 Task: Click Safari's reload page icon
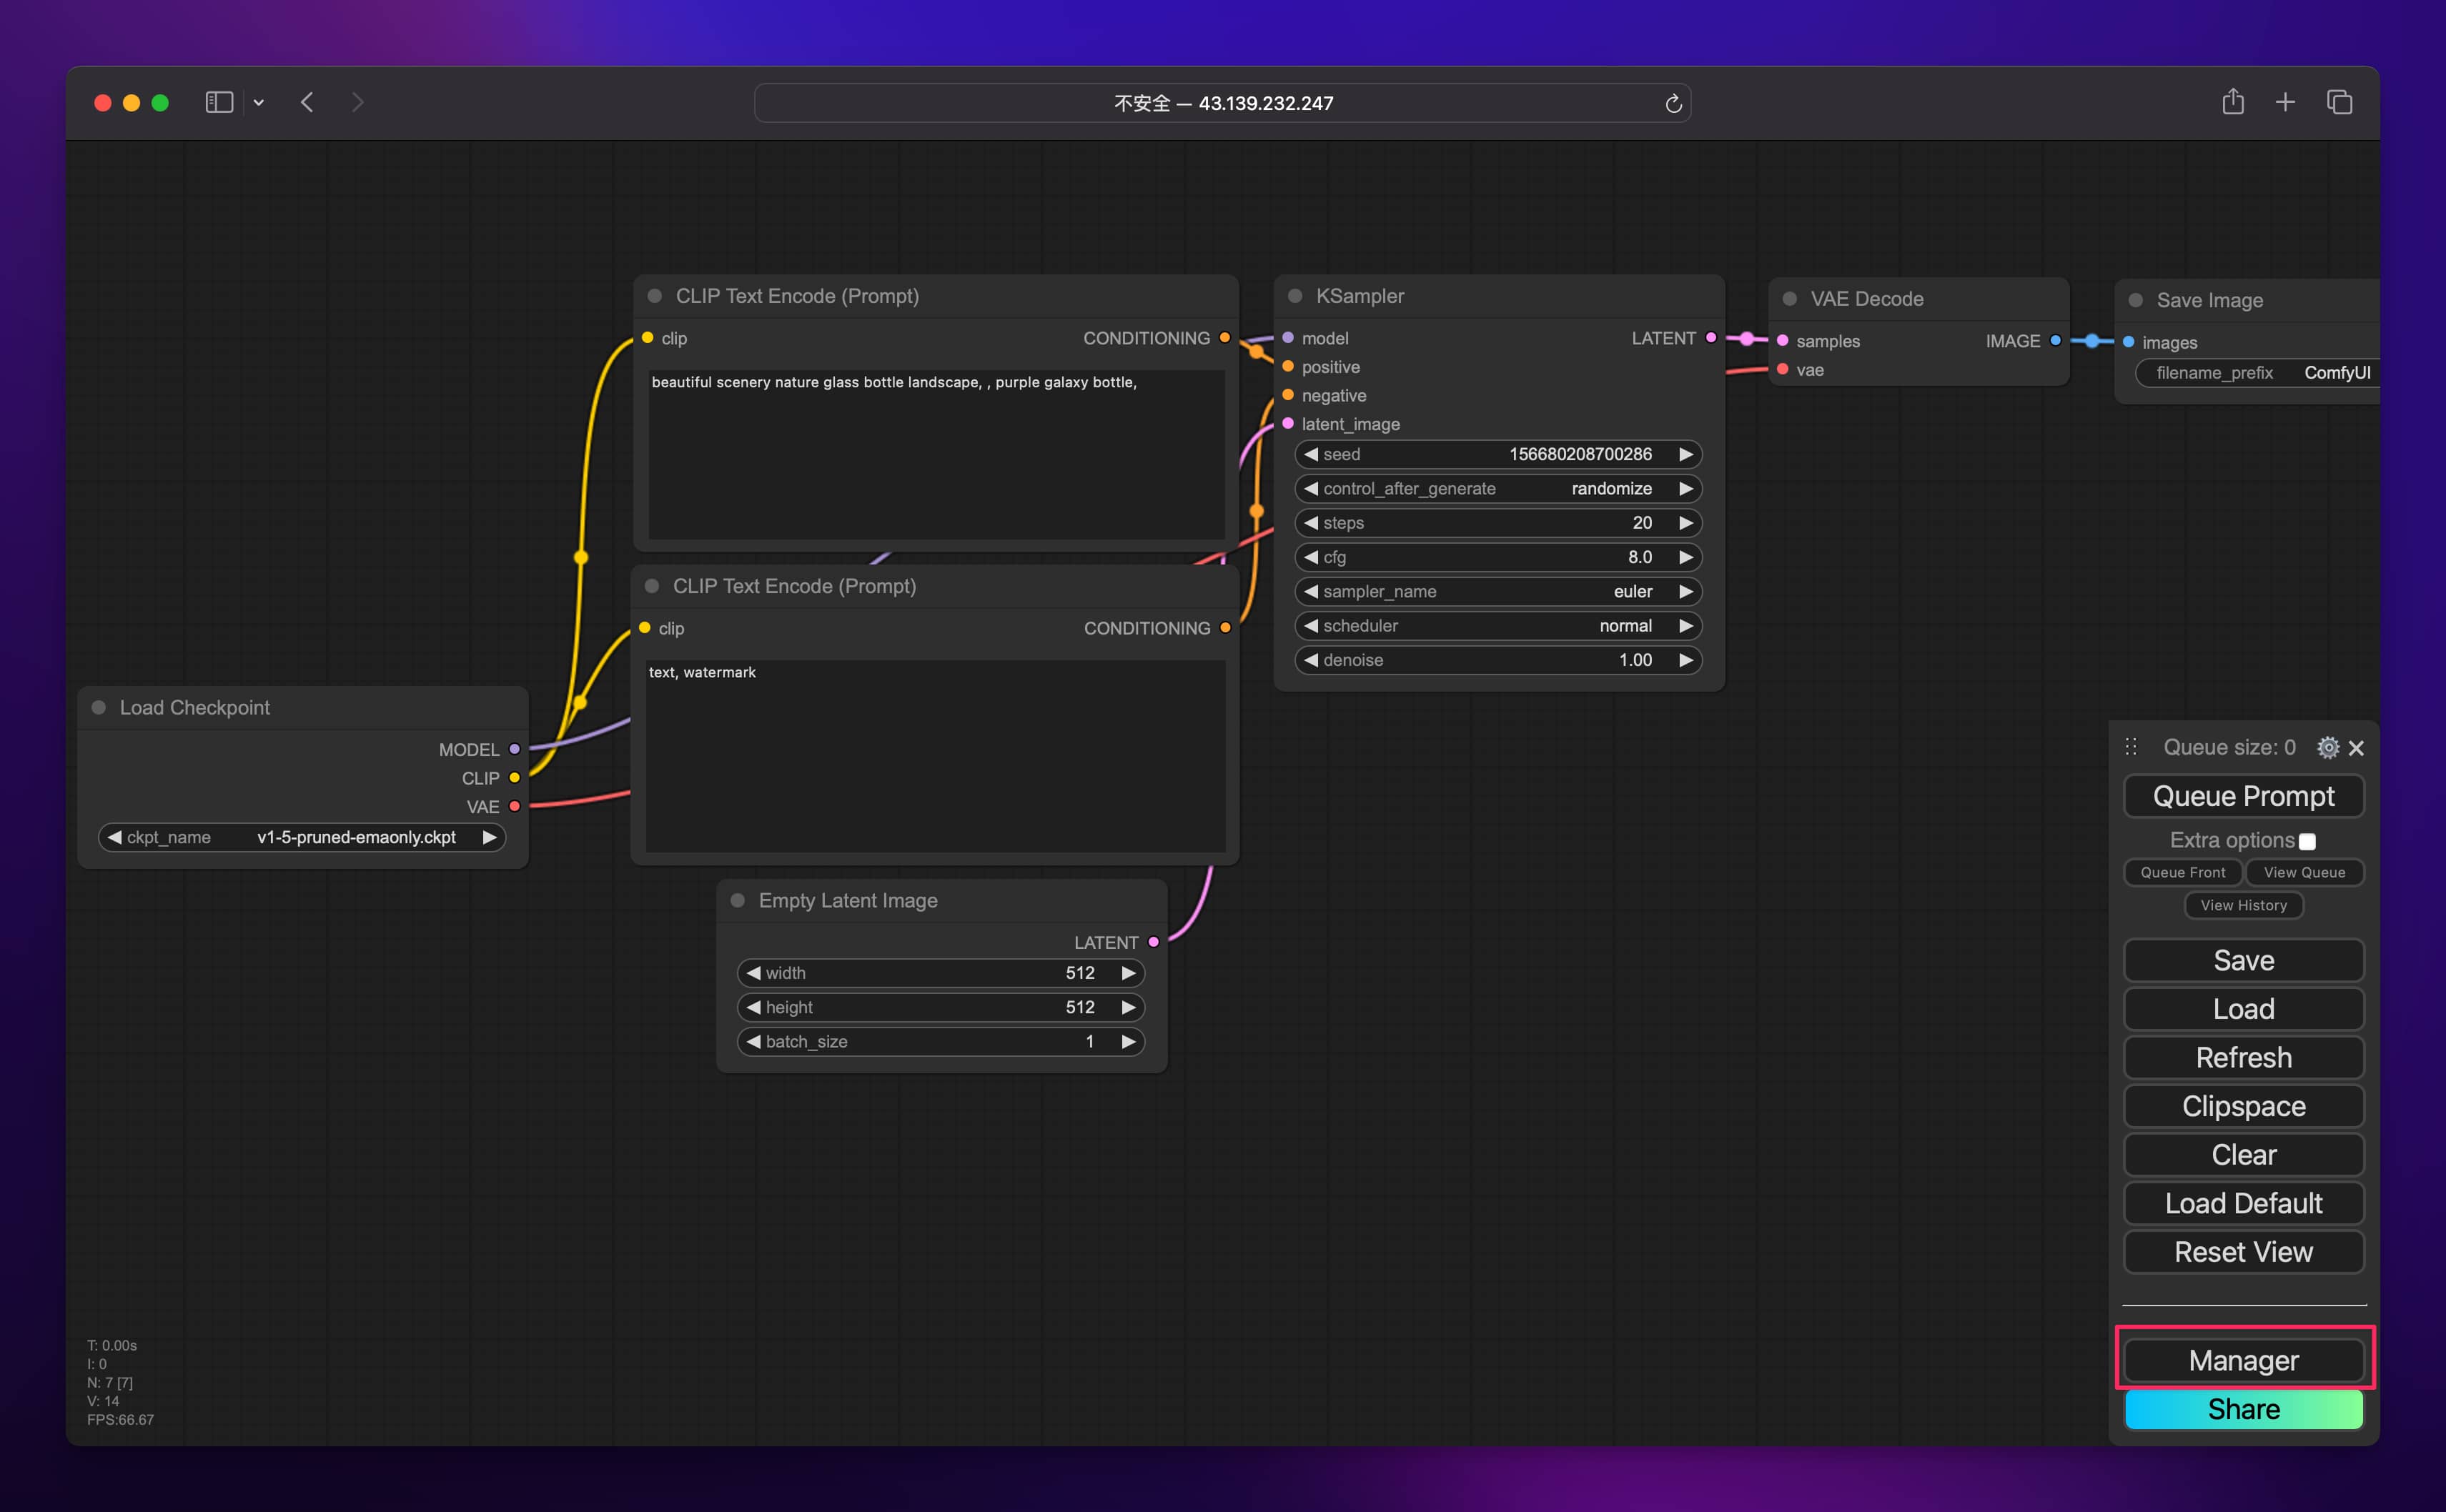click(x=1673, y=104)
